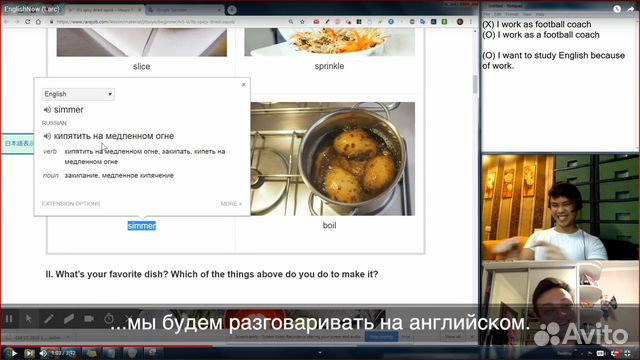Pause the screen recorder

[9, 319]
